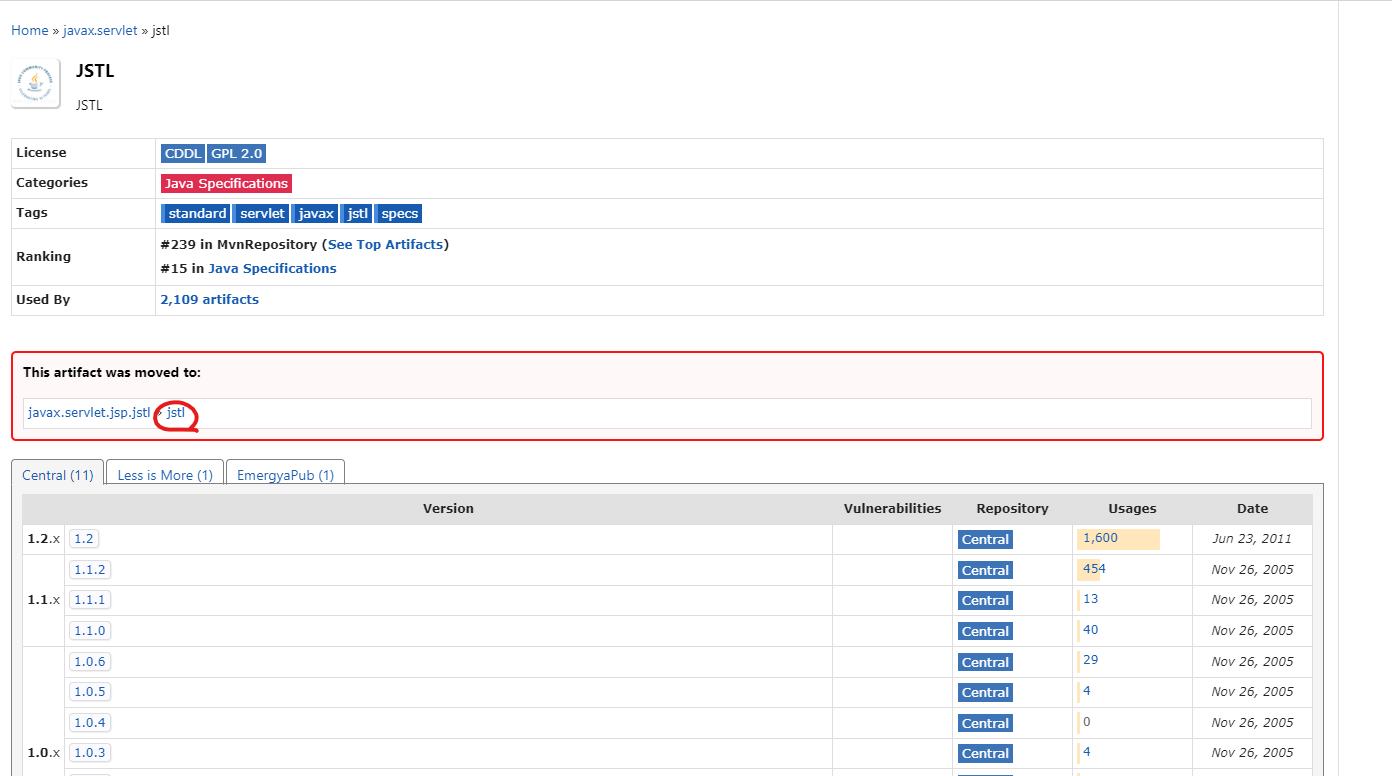1392x776 pixels.
Task: Click the Jun 23, 2011 date cell
Action: pyautogui.click(x=1252, y=538)
